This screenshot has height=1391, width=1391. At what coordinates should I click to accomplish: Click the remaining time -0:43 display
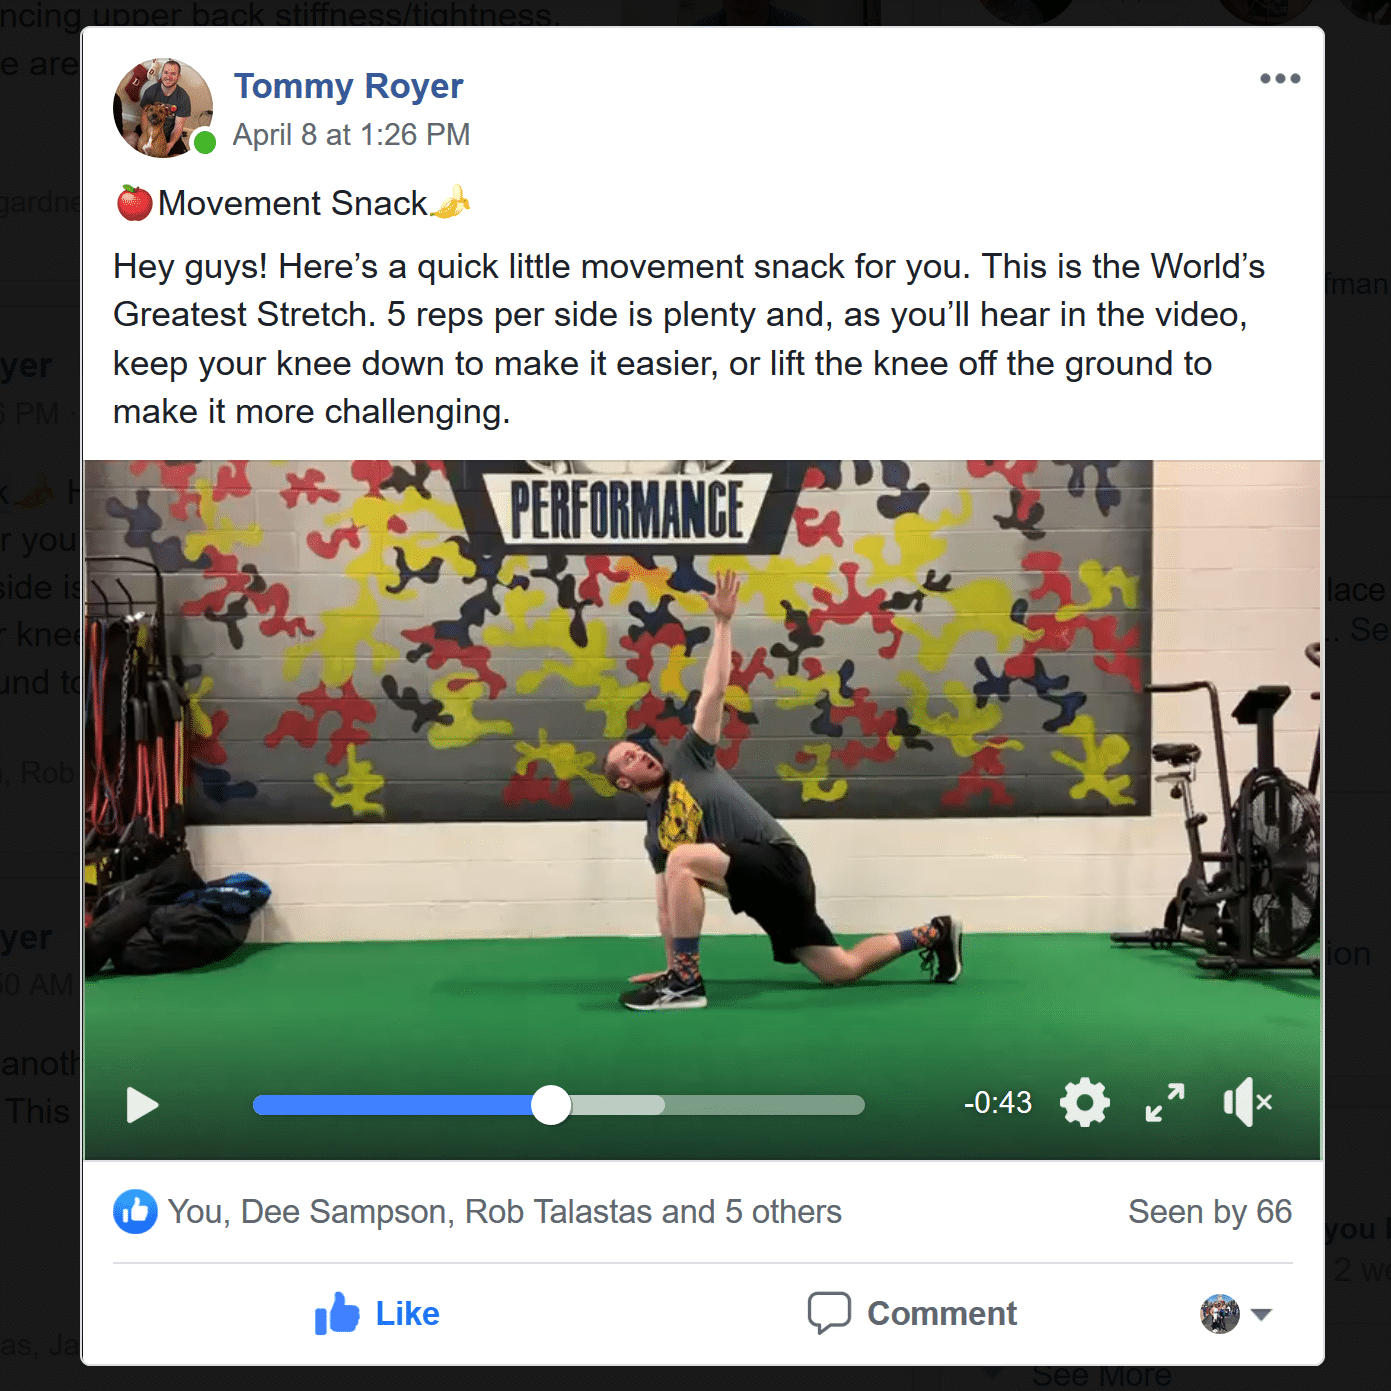tap(998, 1103)
